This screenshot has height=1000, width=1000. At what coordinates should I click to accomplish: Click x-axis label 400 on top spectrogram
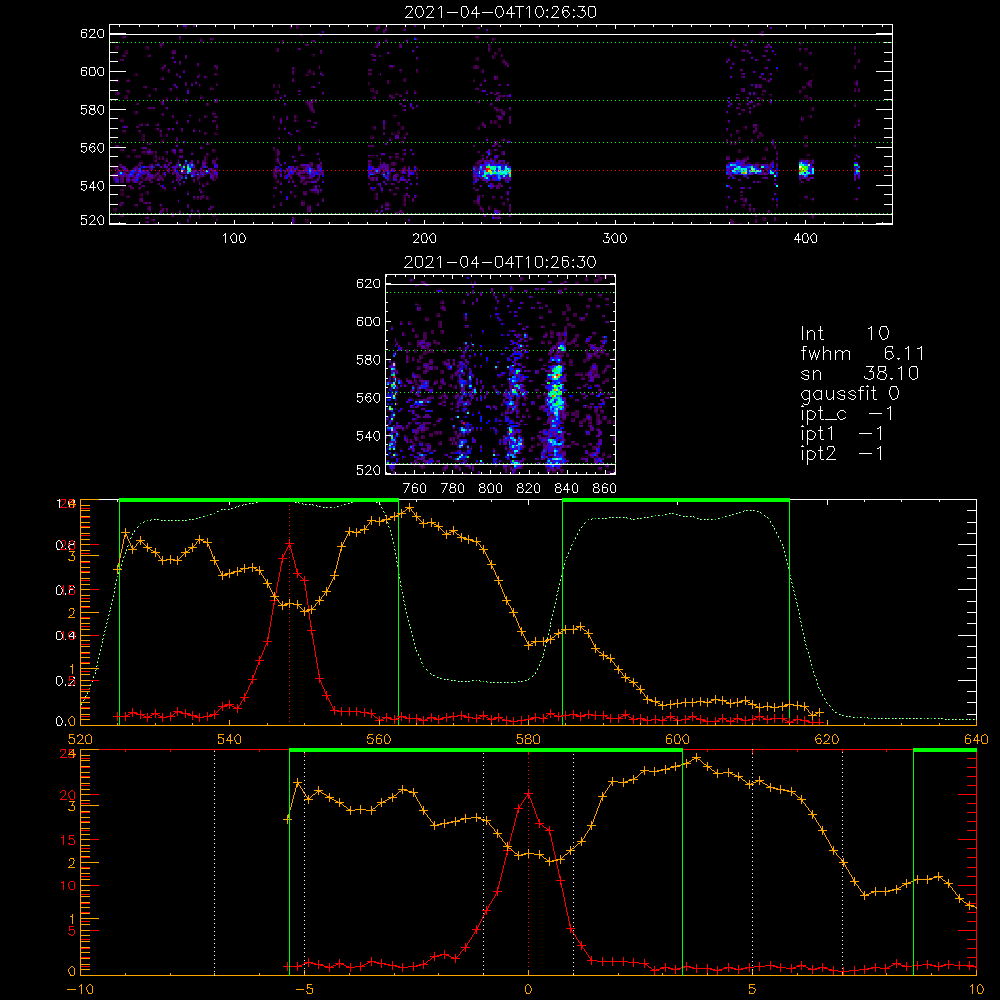[x=805, y=239]
